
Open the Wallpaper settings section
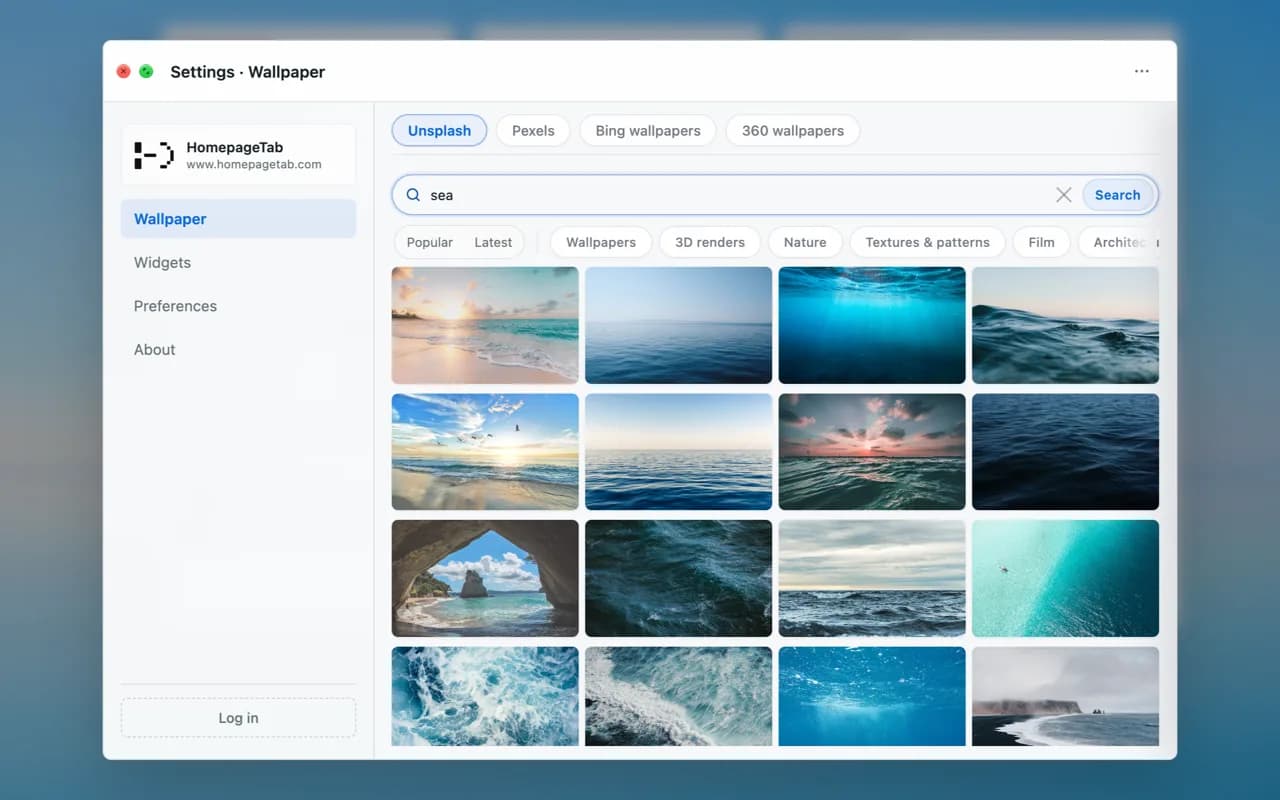coord(238,219)
